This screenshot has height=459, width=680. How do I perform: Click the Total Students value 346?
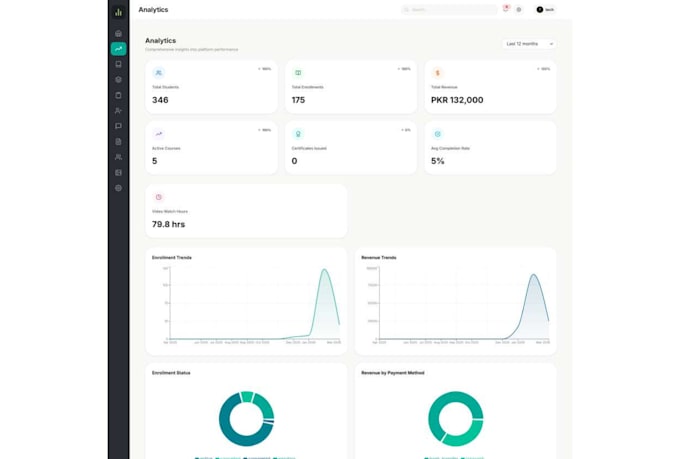(160, 100)
